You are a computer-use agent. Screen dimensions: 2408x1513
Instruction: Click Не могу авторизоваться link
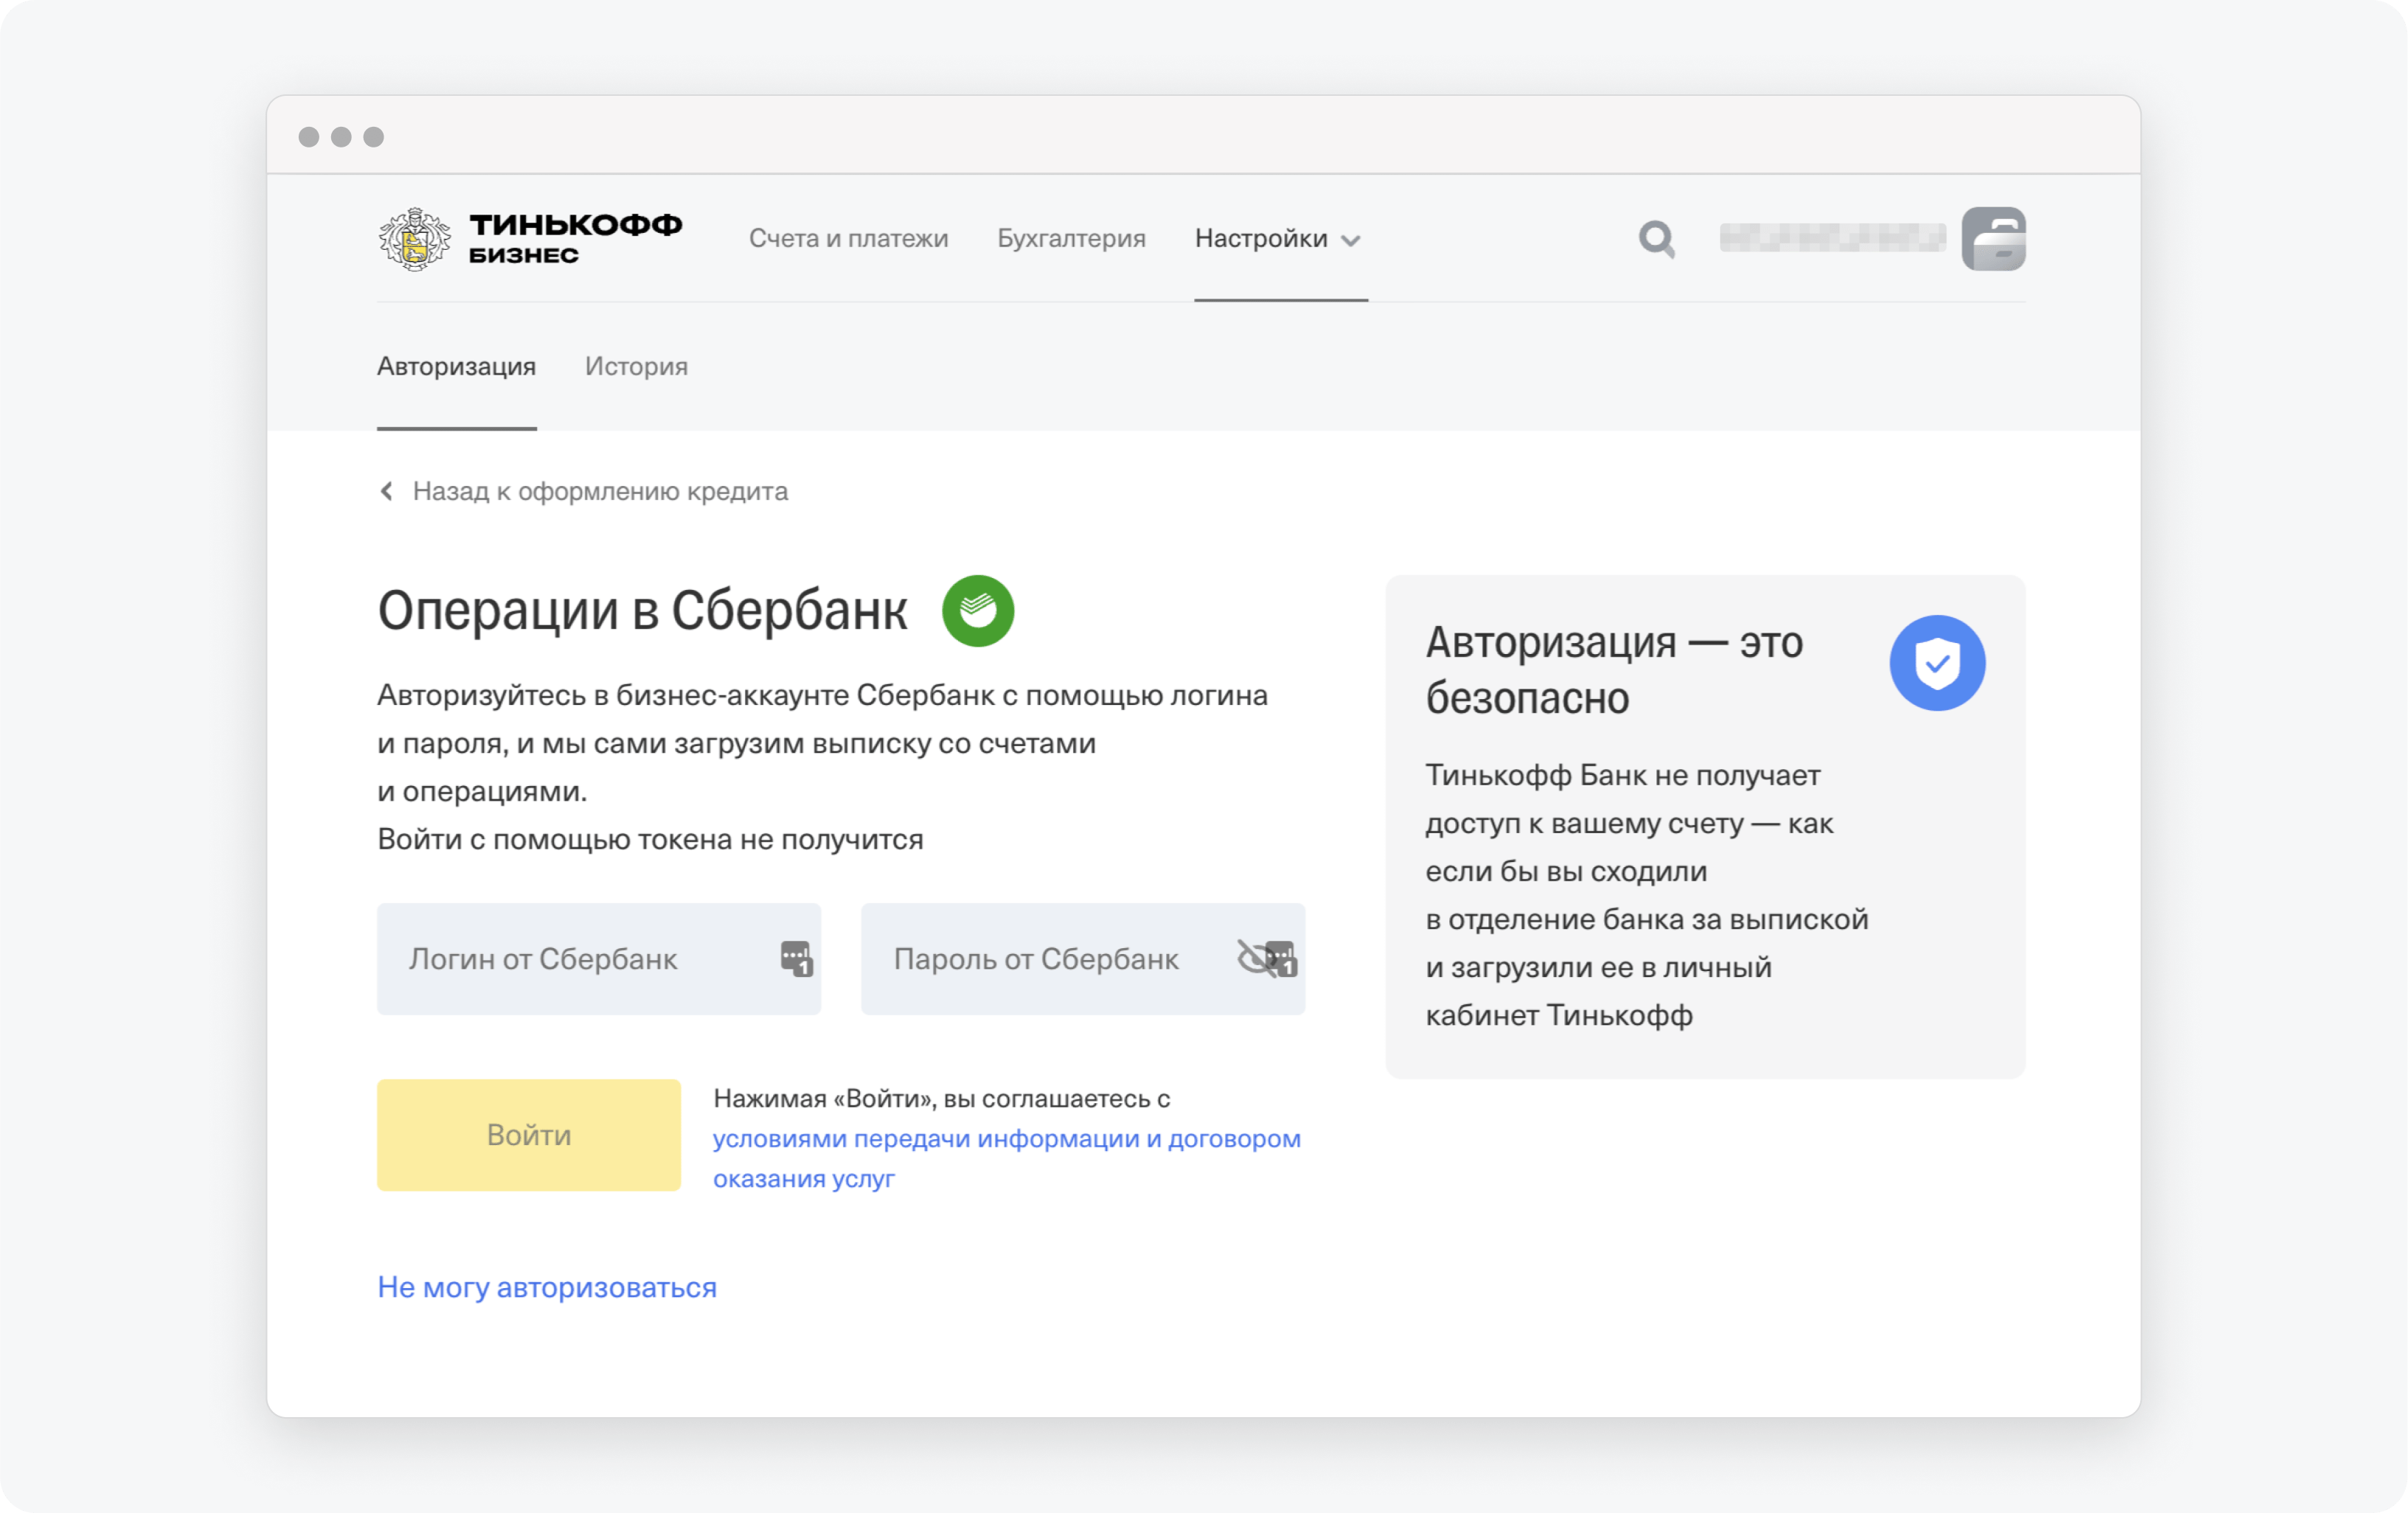click(547, 1287)
